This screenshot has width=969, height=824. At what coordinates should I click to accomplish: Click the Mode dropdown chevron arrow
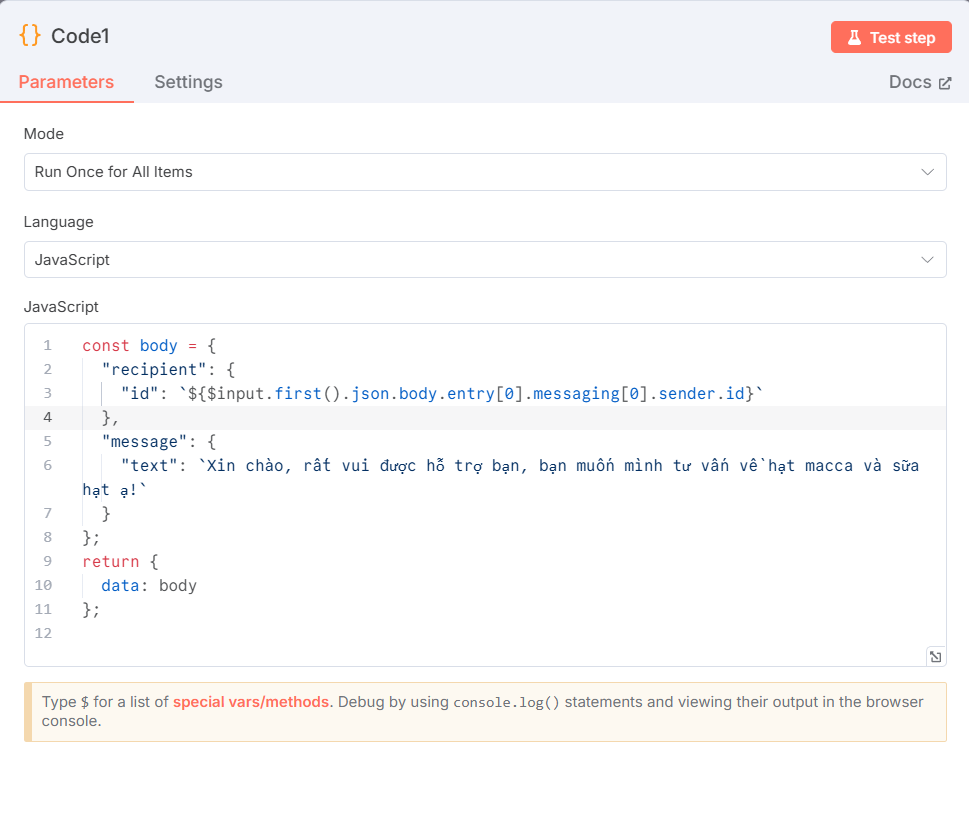coord(927,172)
